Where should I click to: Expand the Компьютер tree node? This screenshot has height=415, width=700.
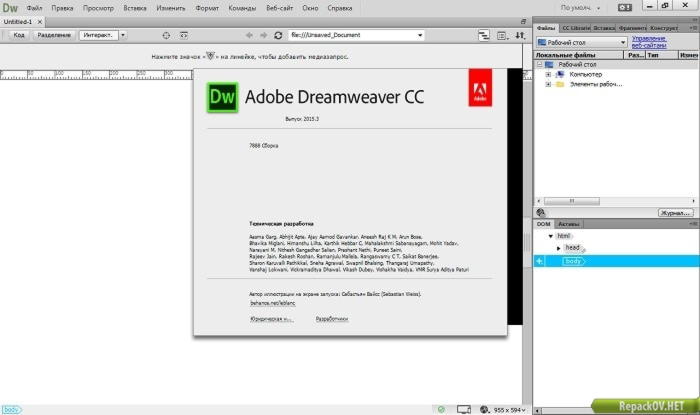548,75
